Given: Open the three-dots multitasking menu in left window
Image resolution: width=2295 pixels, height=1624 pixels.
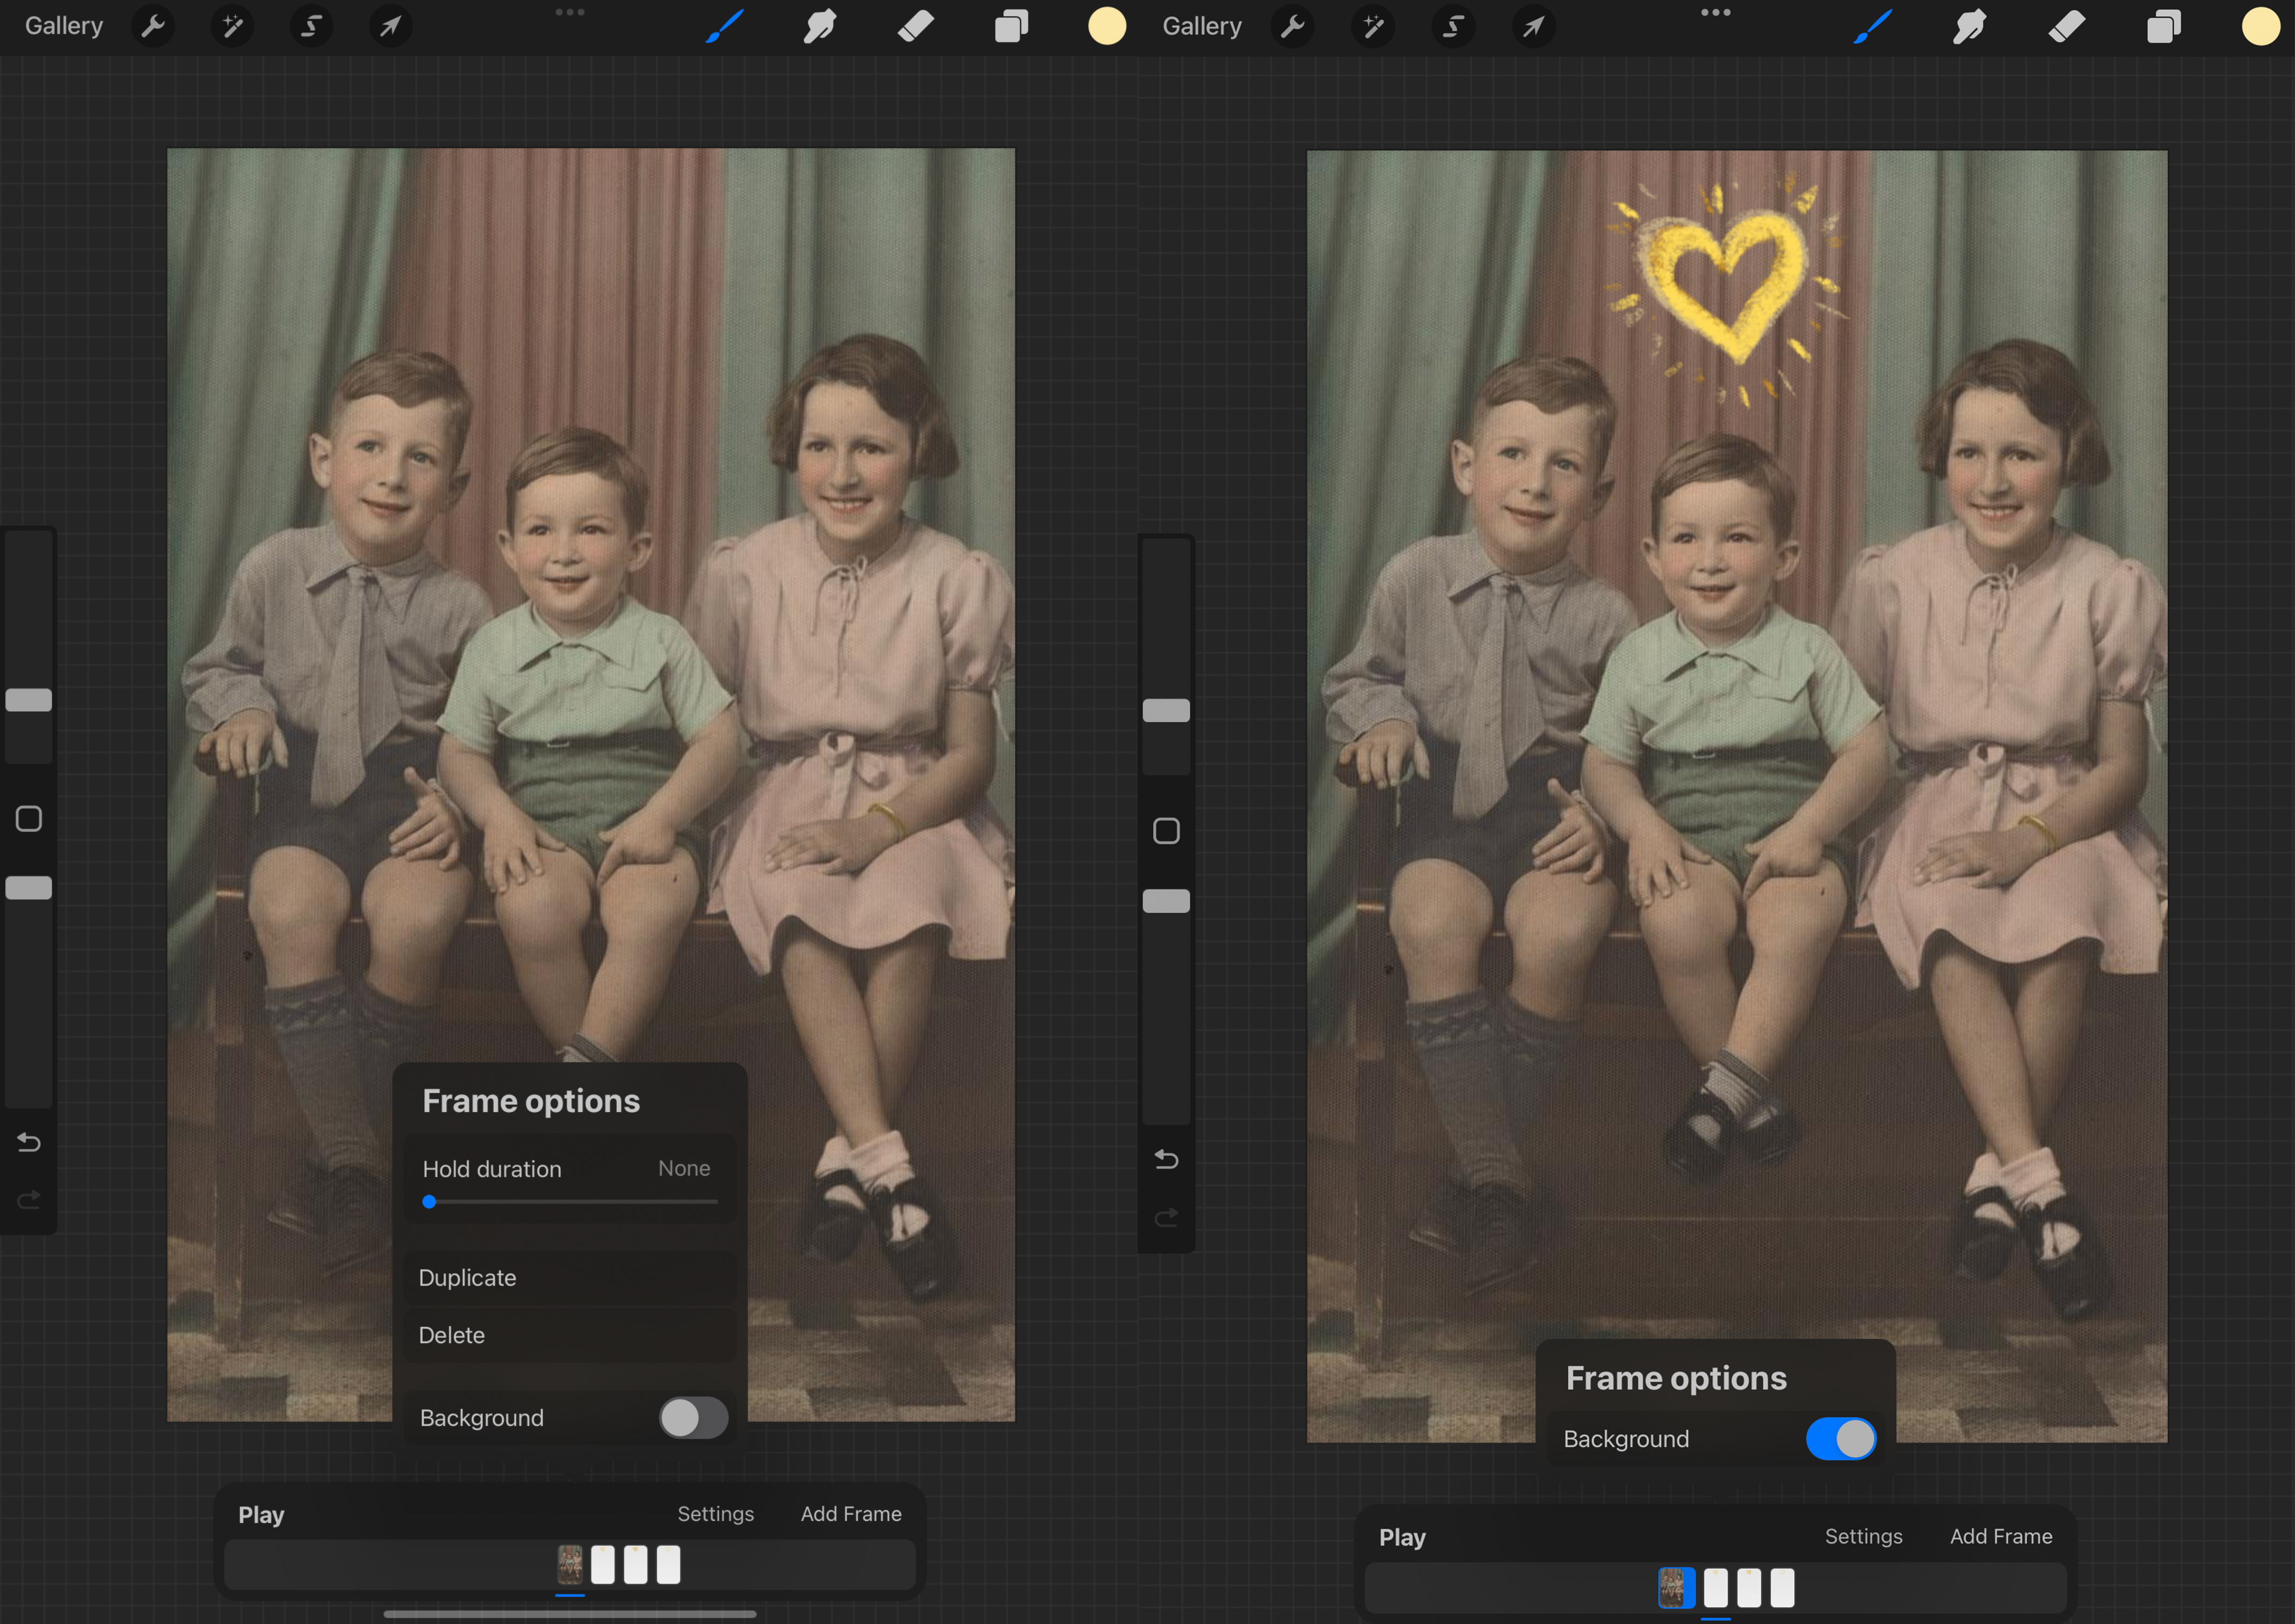Looking at the screenshot, I should click(x=570, y=12).
